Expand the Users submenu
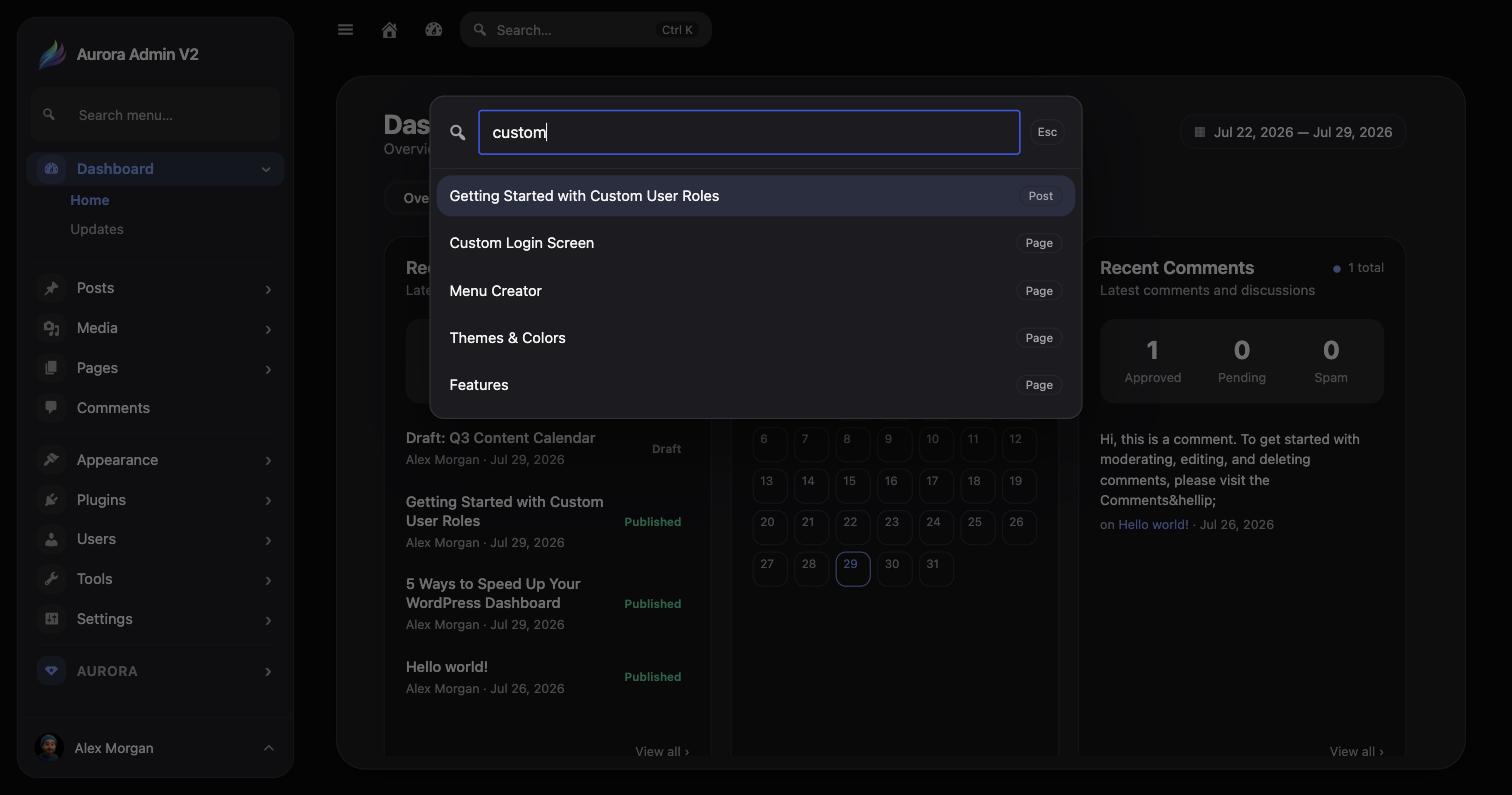The height and width of the screenshot is (795, 1512). point(268,540)
